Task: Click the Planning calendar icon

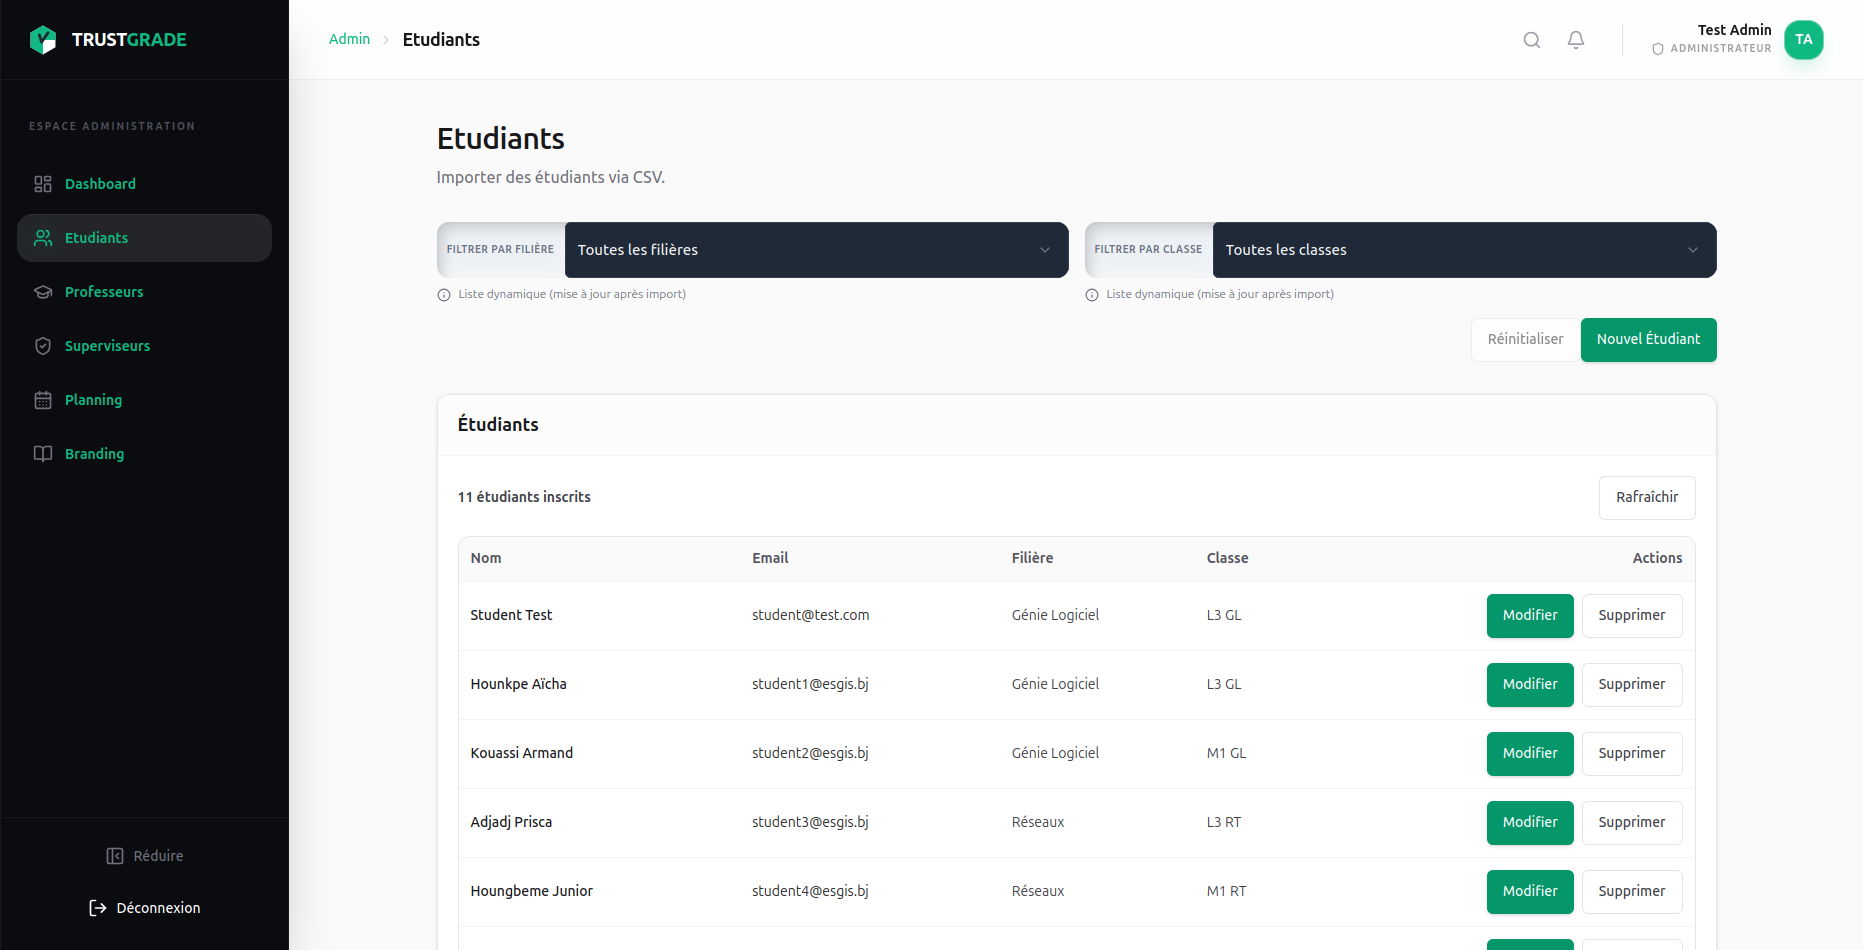Action: pos(43,400)
